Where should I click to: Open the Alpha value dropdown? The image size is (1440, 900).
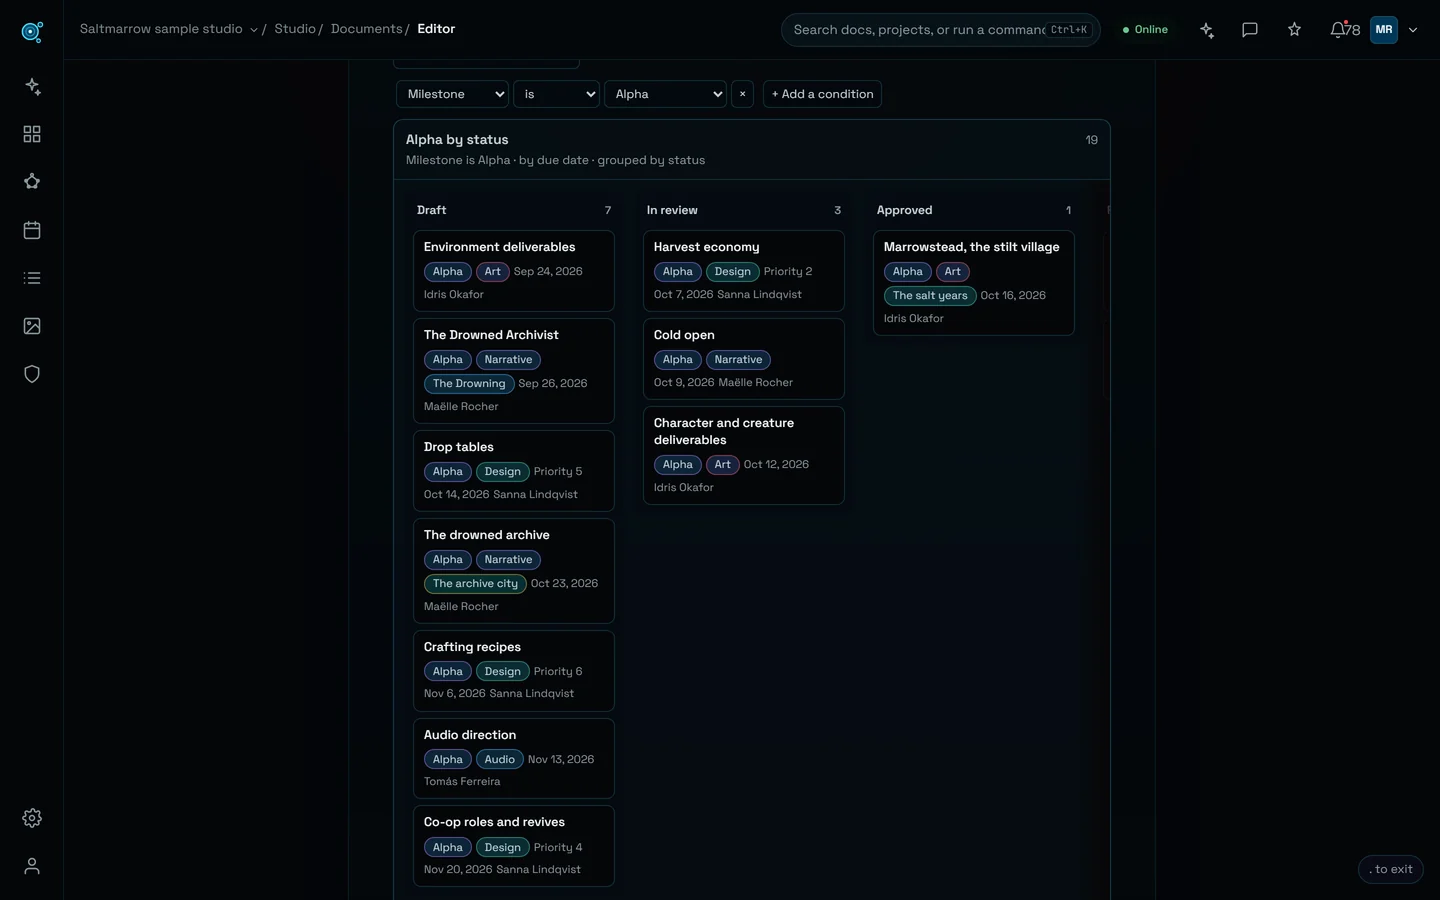click(665, 94)
